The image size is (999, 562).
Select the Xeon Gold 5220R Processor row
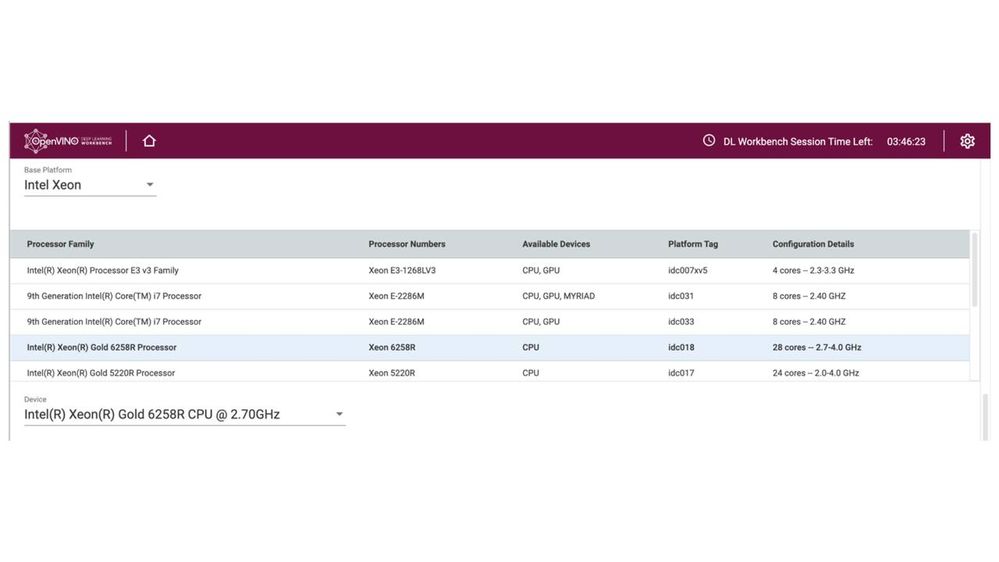tap(489, 372)
